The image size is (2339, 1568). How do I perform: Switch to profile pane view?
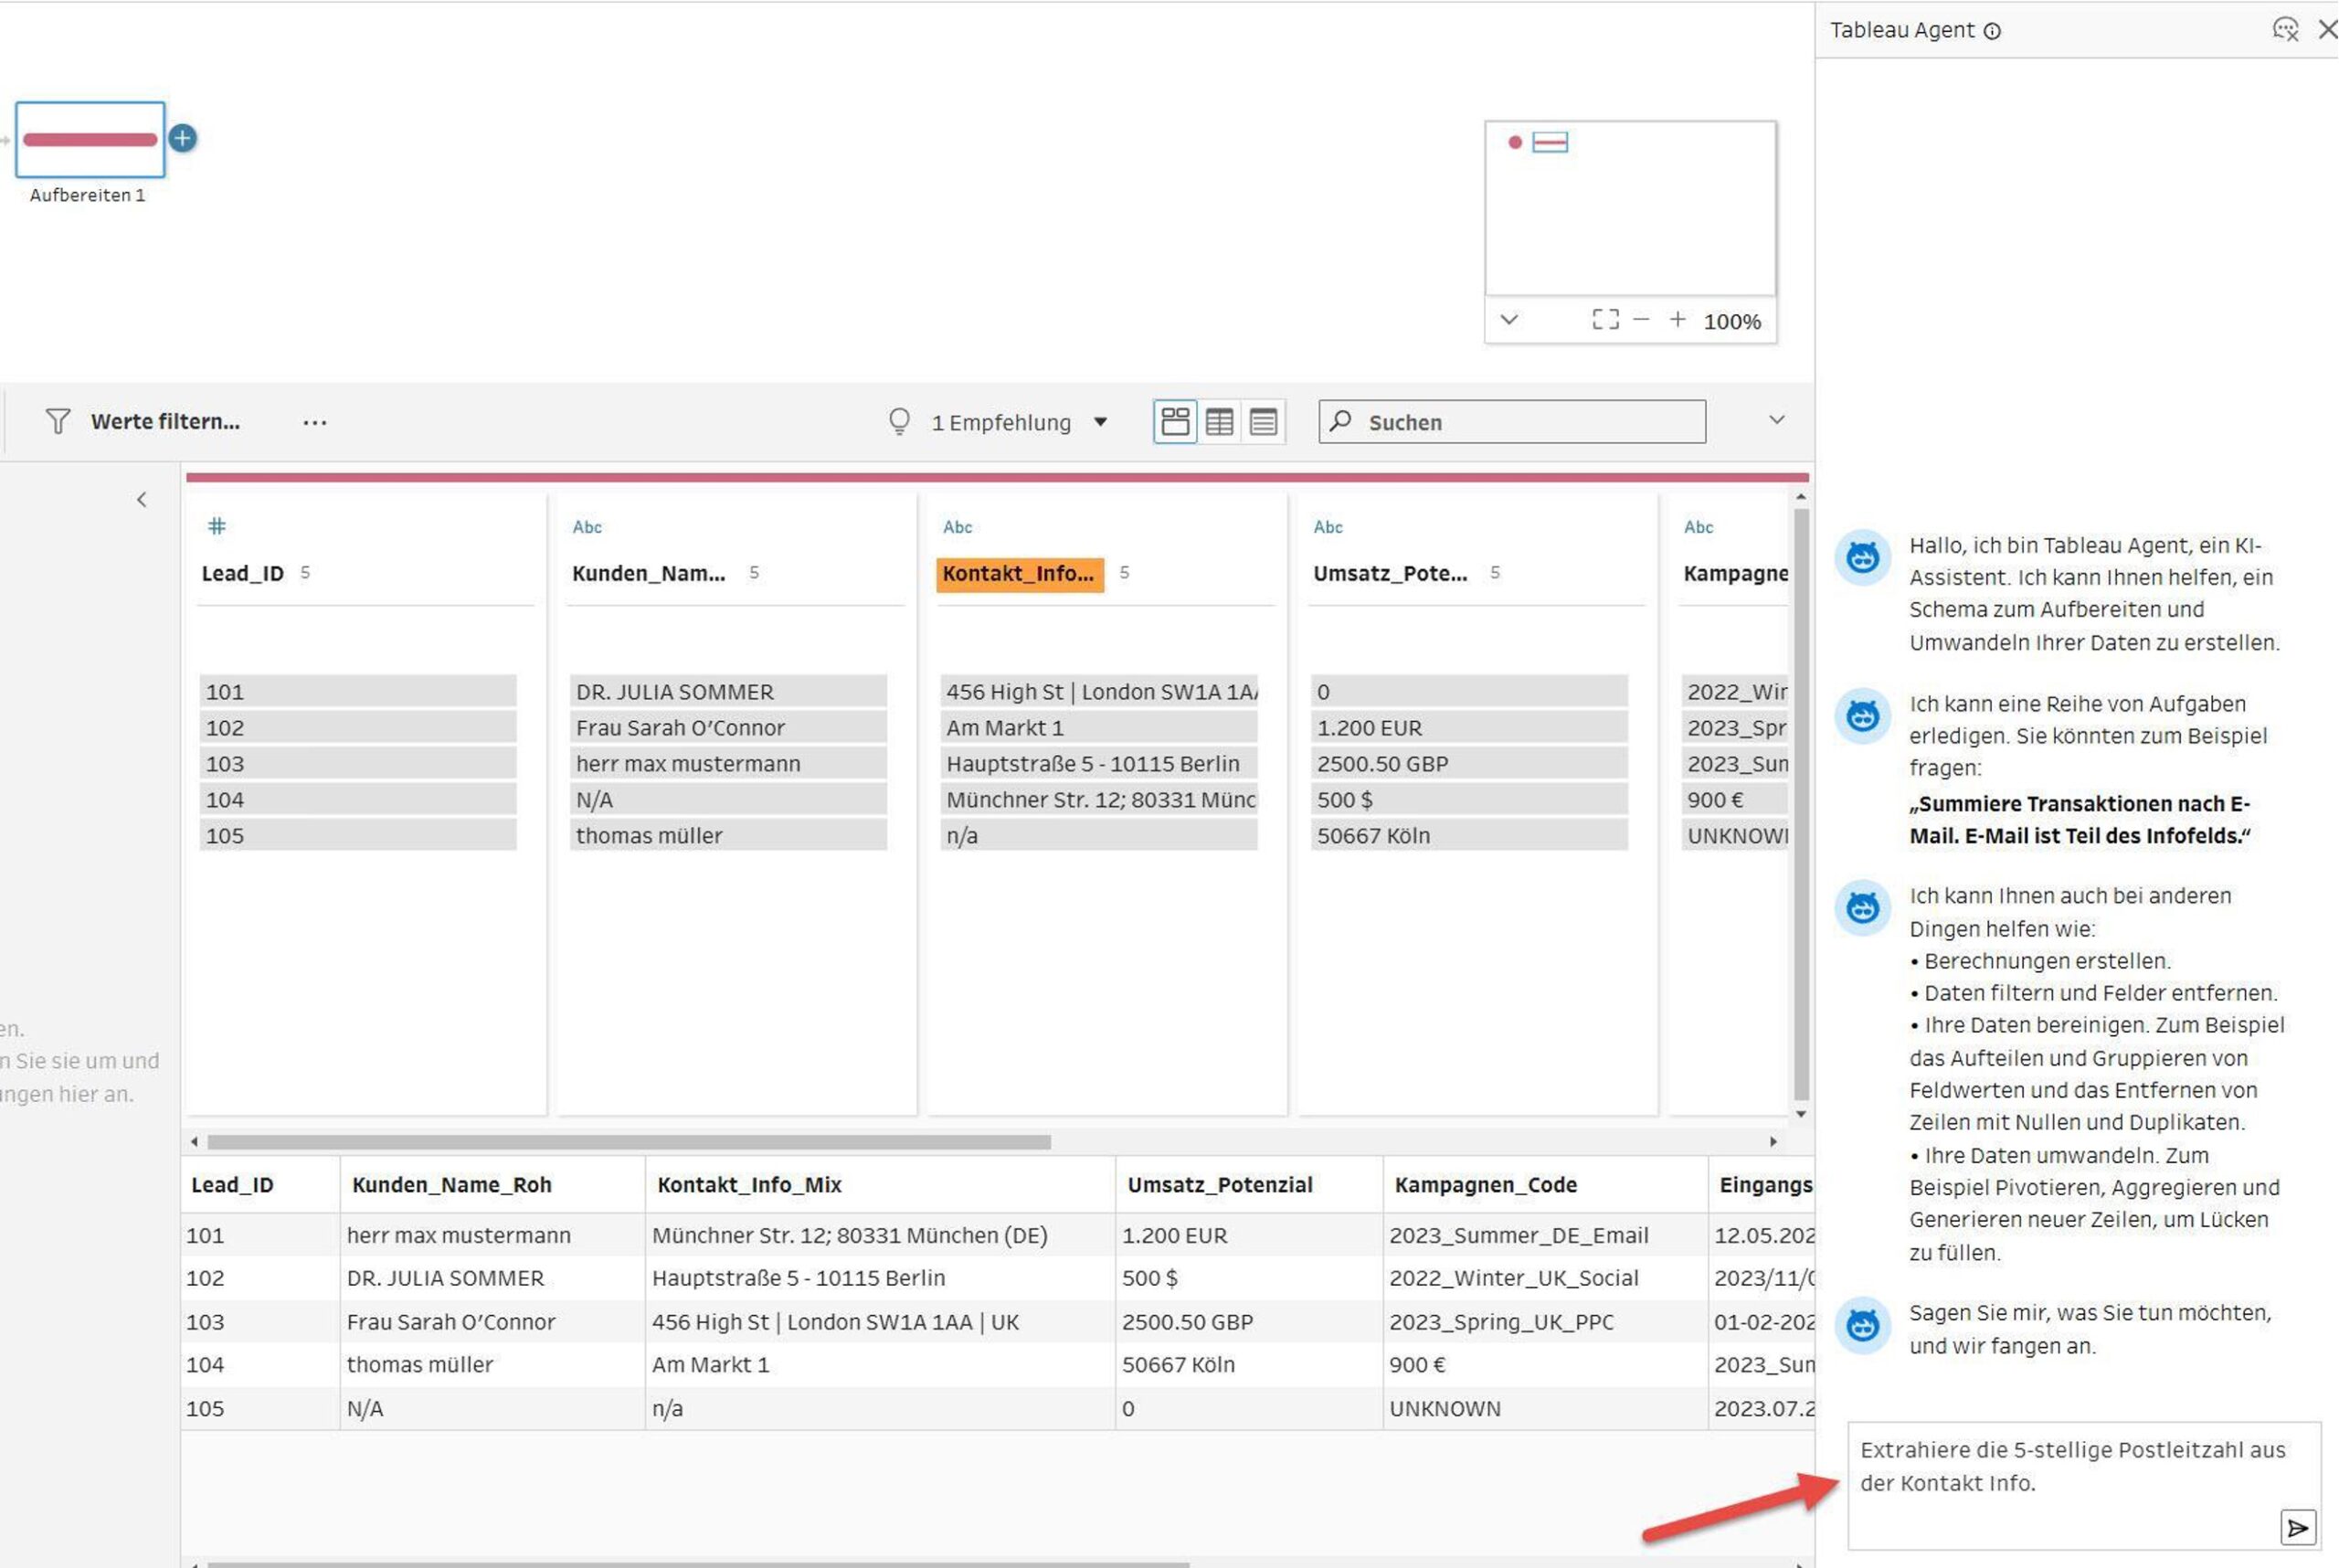click(1175, 421)
